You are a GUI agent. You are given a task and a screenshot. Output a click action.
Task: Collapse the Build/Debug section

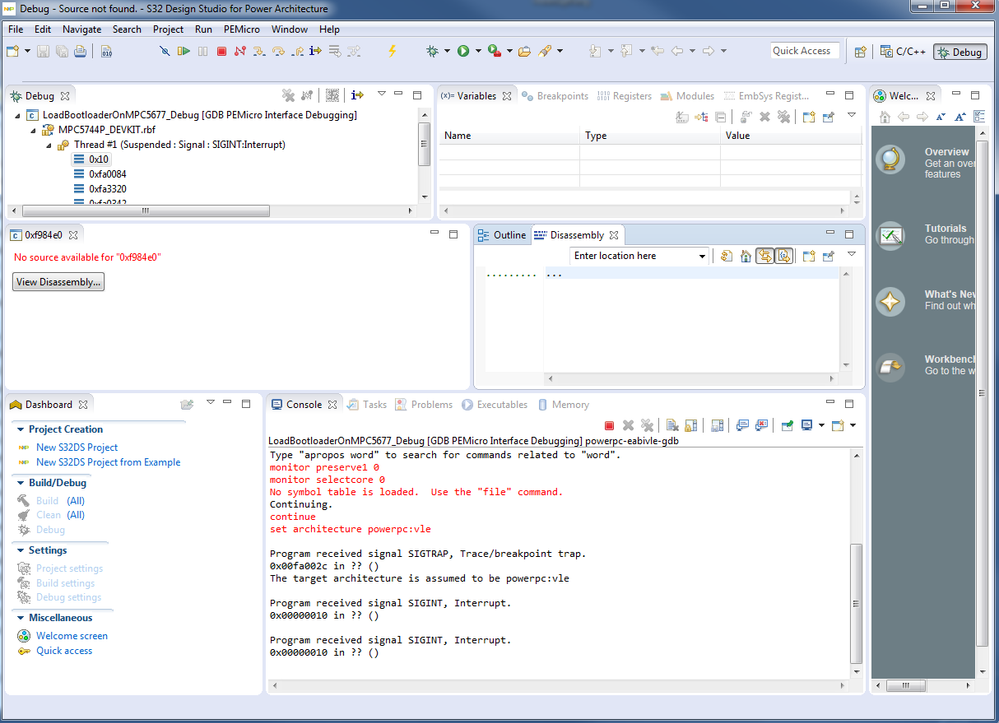pos(20,483)
